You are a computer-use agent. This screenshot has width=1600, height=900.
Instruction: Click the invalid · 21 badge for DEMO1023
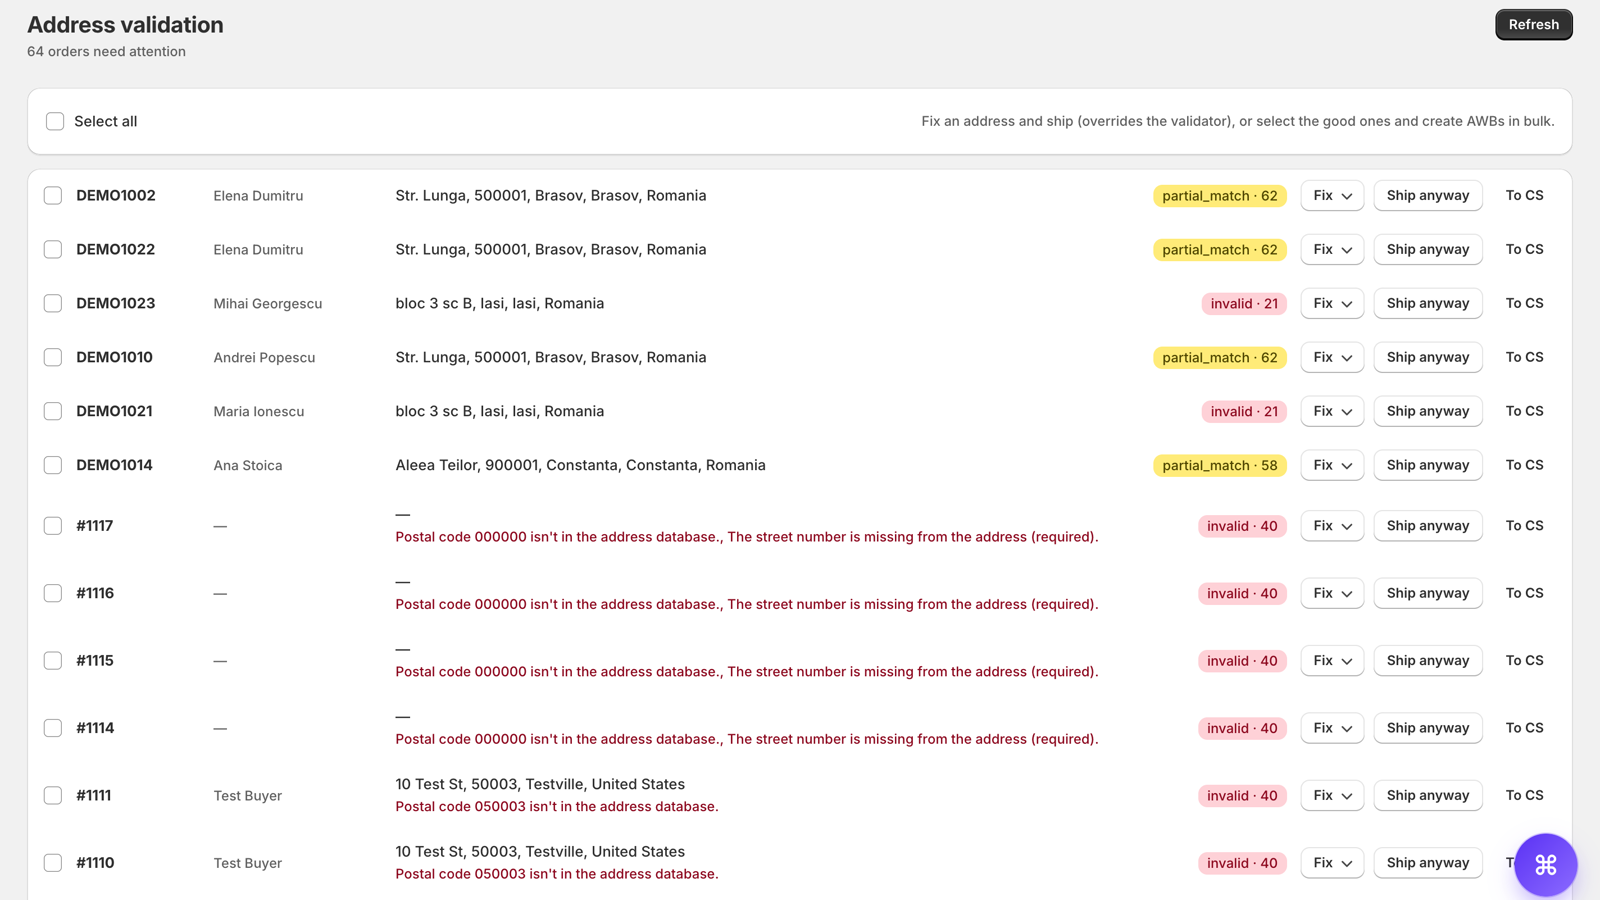coord(1244,304)
